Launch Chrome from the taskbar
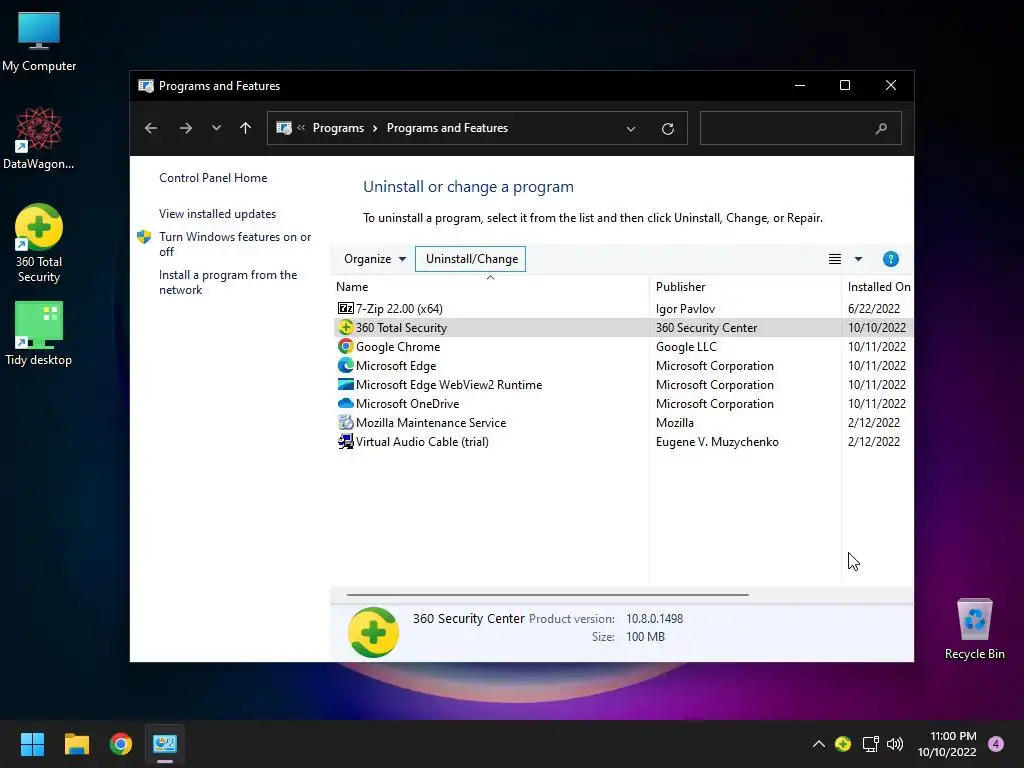This screenshot has width=1024, height=768. click(x=121, y=744)
